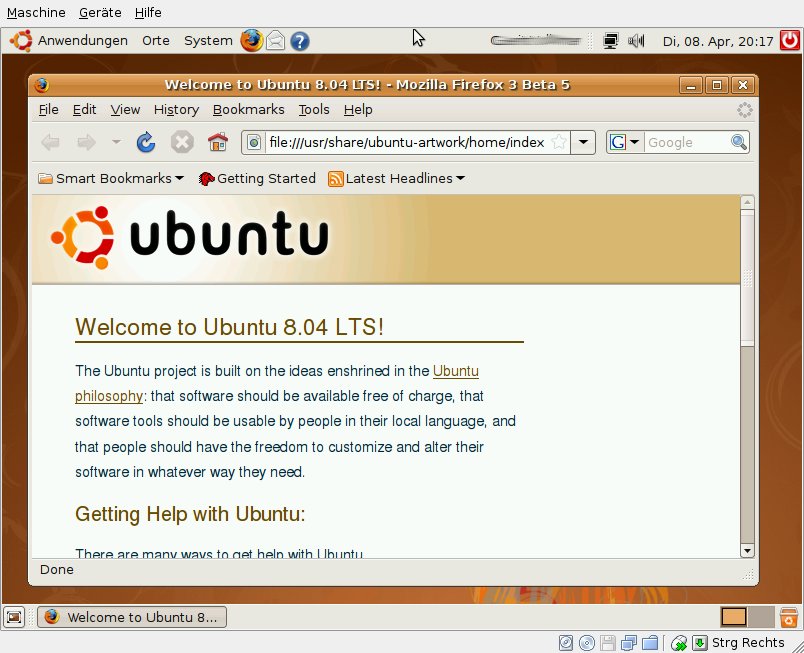Image resolution: width=804 pixels, height=653 pixels.
Task: Open the address bar history dropdown
Action: pyautogui.click(x=584, y=142)
